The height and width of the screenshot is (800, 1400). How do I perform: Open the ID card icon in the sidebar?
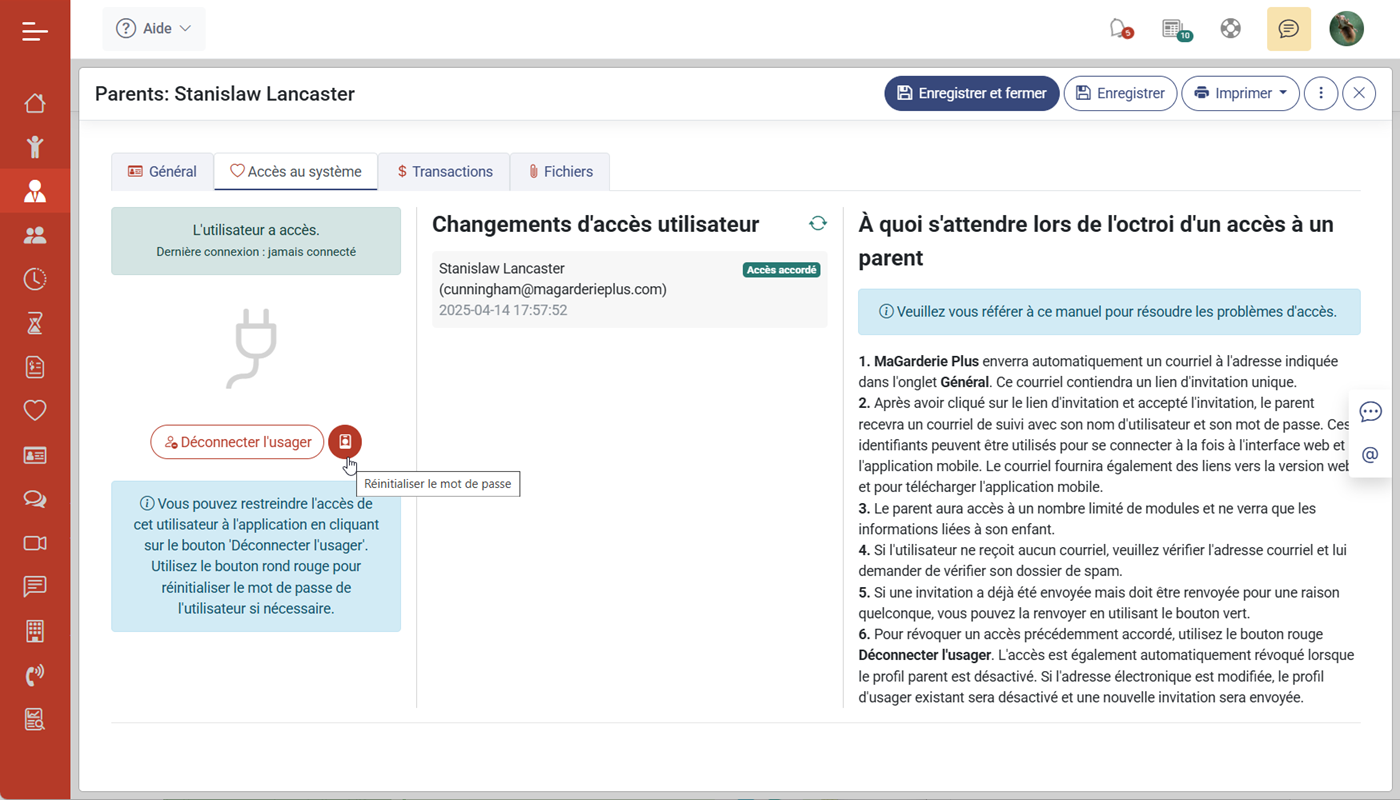pos(35,455)
